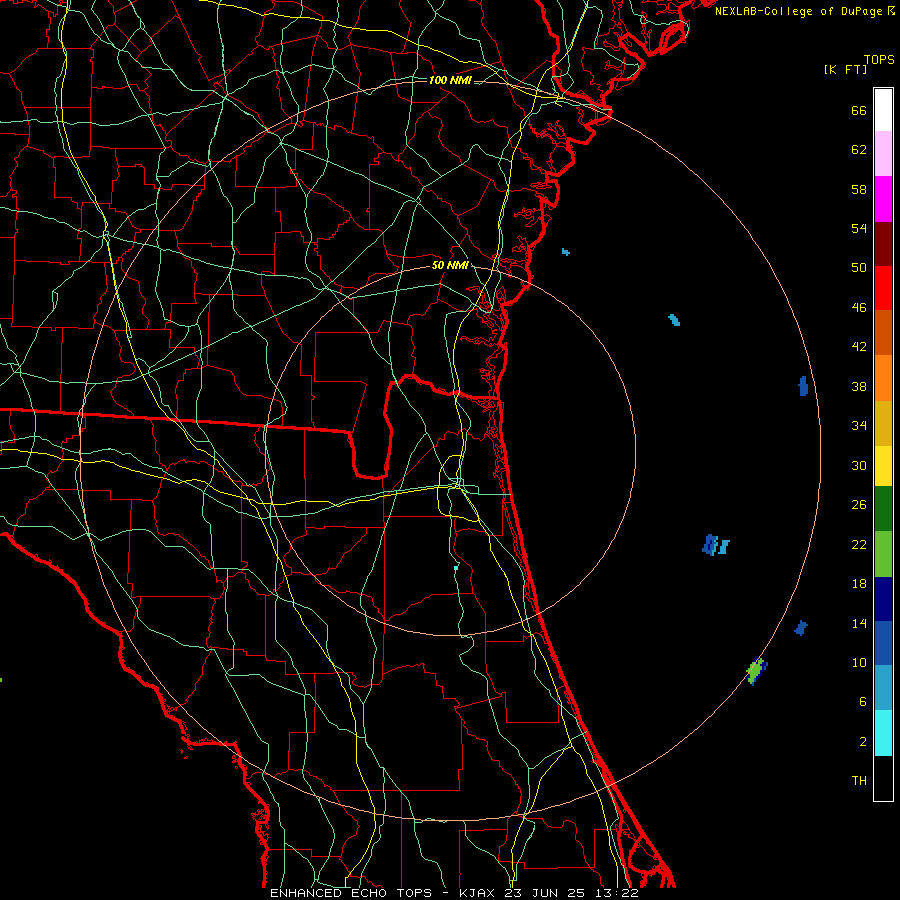Click the '2' legend value

tap(863, 742)
